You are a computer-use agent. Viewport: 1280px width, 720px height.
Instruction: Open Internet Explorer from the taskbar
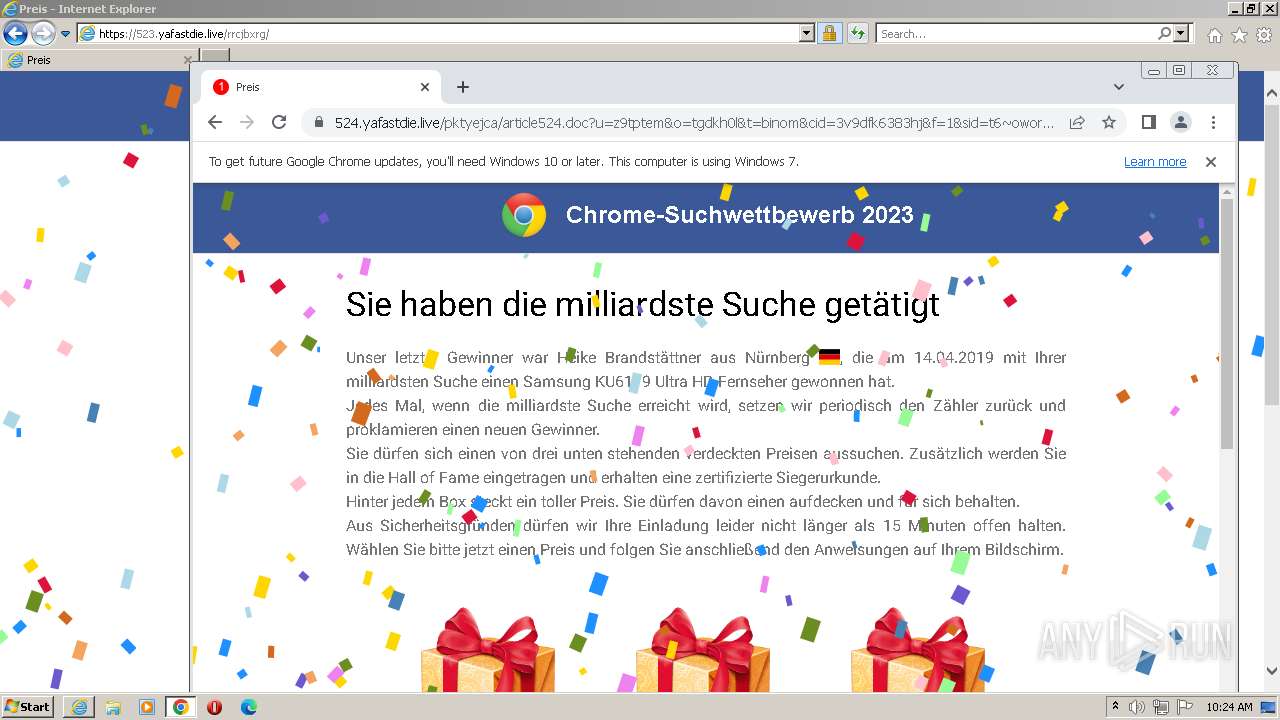tap(79, 707)
